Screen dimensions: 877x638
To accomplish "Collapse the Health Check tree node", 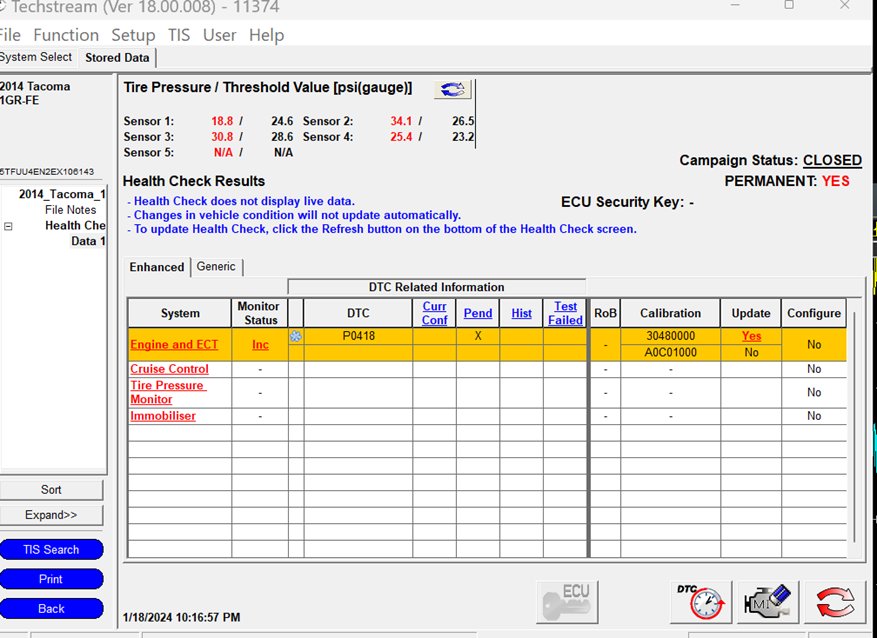I will point(8,226).
